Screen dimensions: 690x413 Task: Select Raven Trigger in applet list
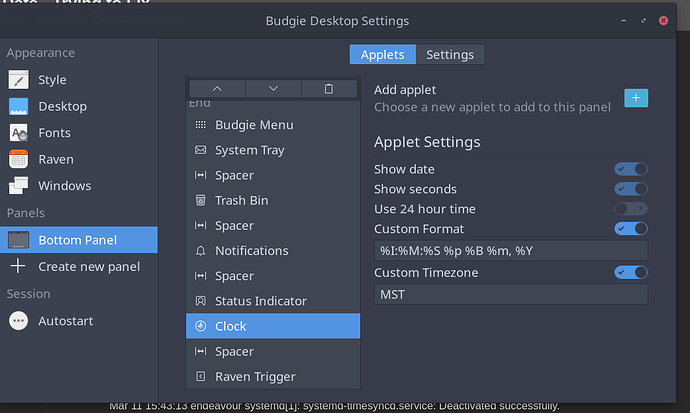pyautogui.click(x=273, y=376)
